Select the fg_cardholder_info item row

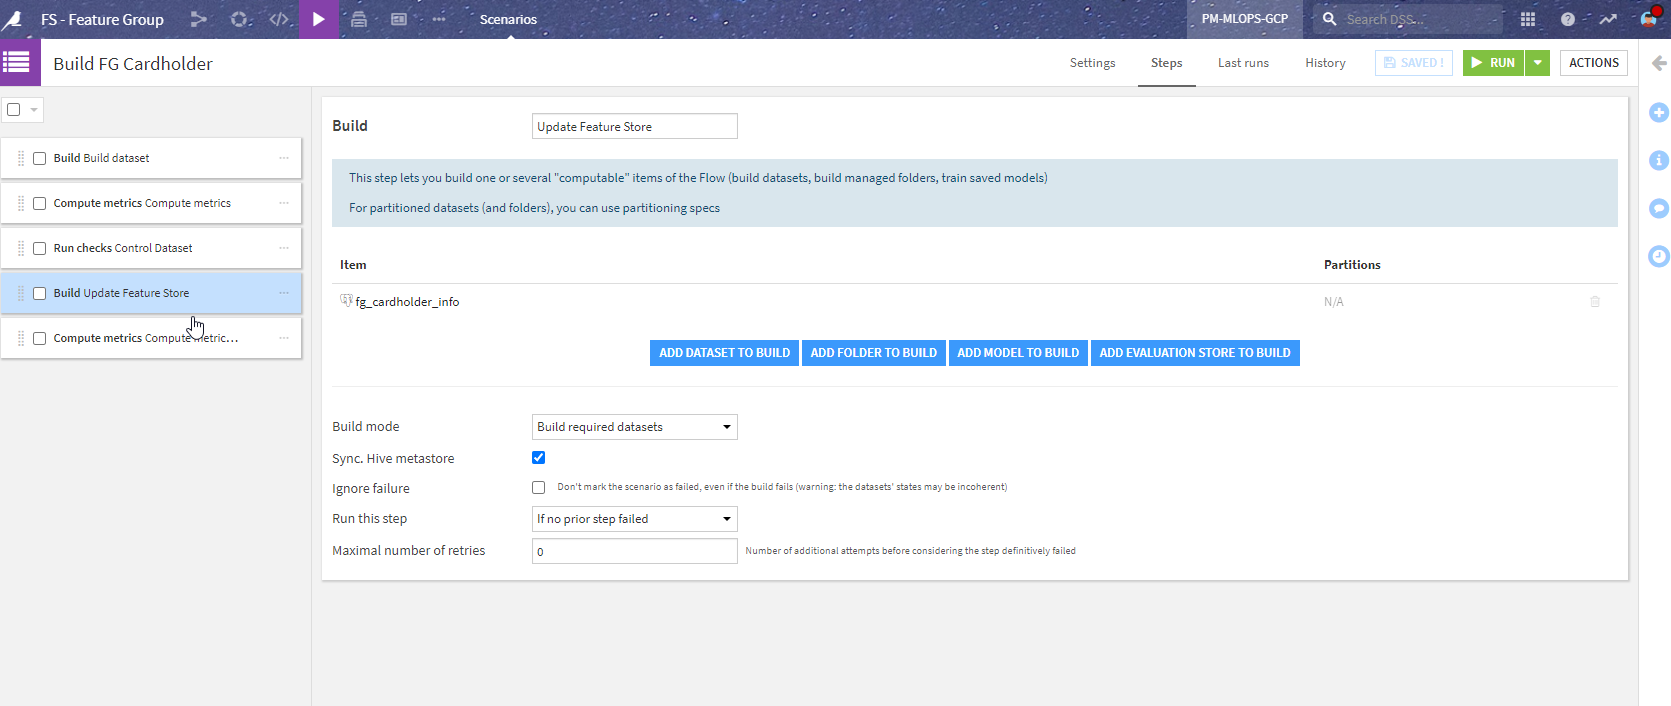pos(975,301)
